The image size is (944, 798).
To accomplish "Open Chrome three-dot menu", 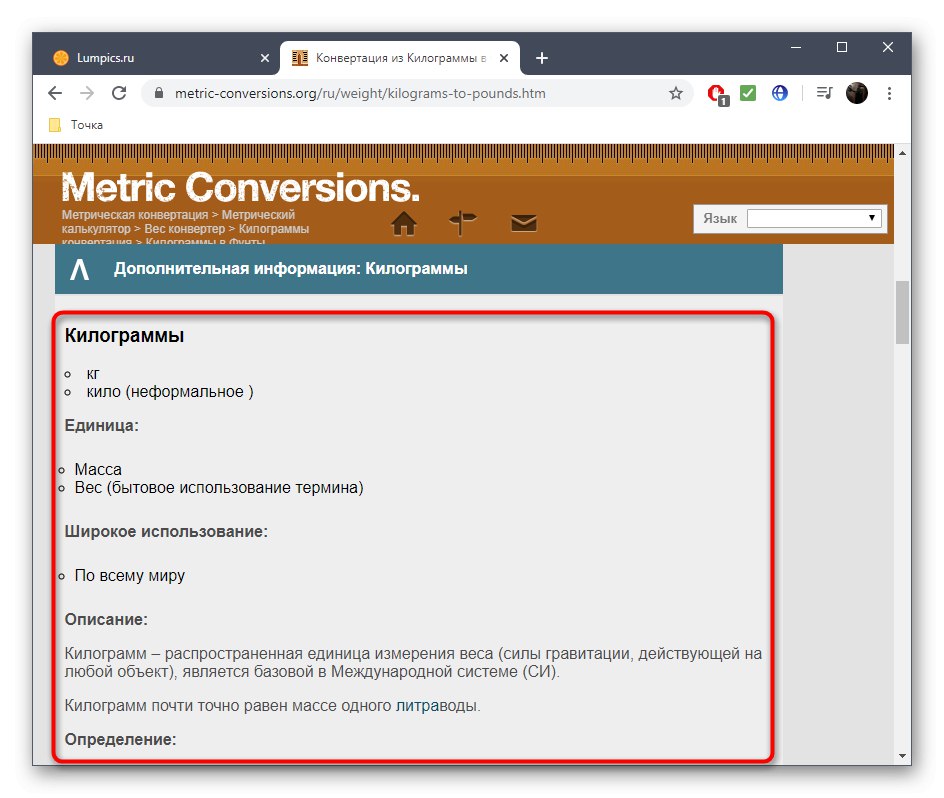I will tap(889, 93).
